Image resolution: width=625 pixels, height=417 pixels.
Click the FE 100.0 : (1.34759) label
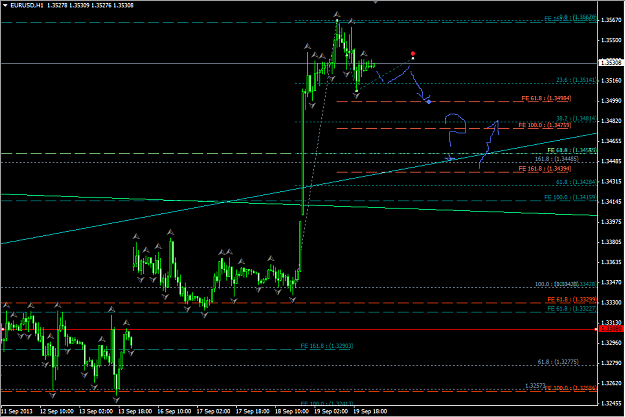pos(544,125)
